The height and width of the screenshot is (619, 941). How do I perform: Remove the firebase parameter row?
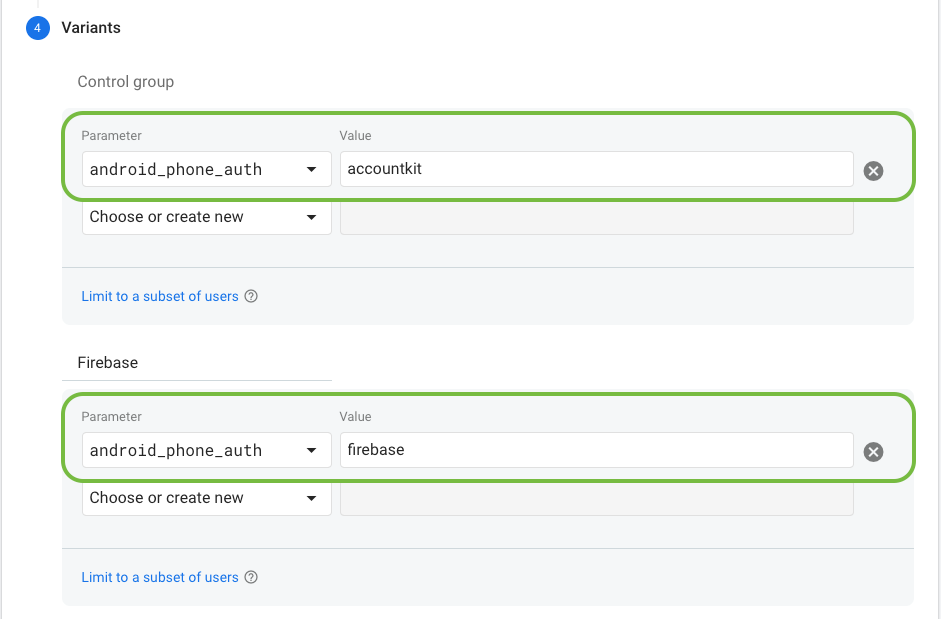point(873,452)
